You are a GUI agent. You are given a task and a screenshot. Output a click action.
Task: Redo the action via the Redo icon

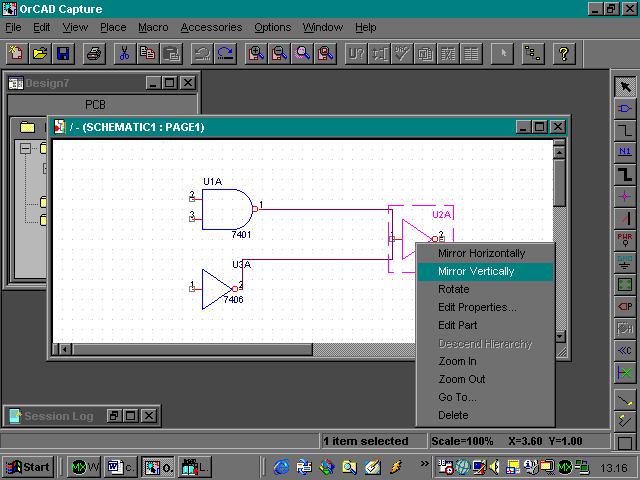point(225,53)
